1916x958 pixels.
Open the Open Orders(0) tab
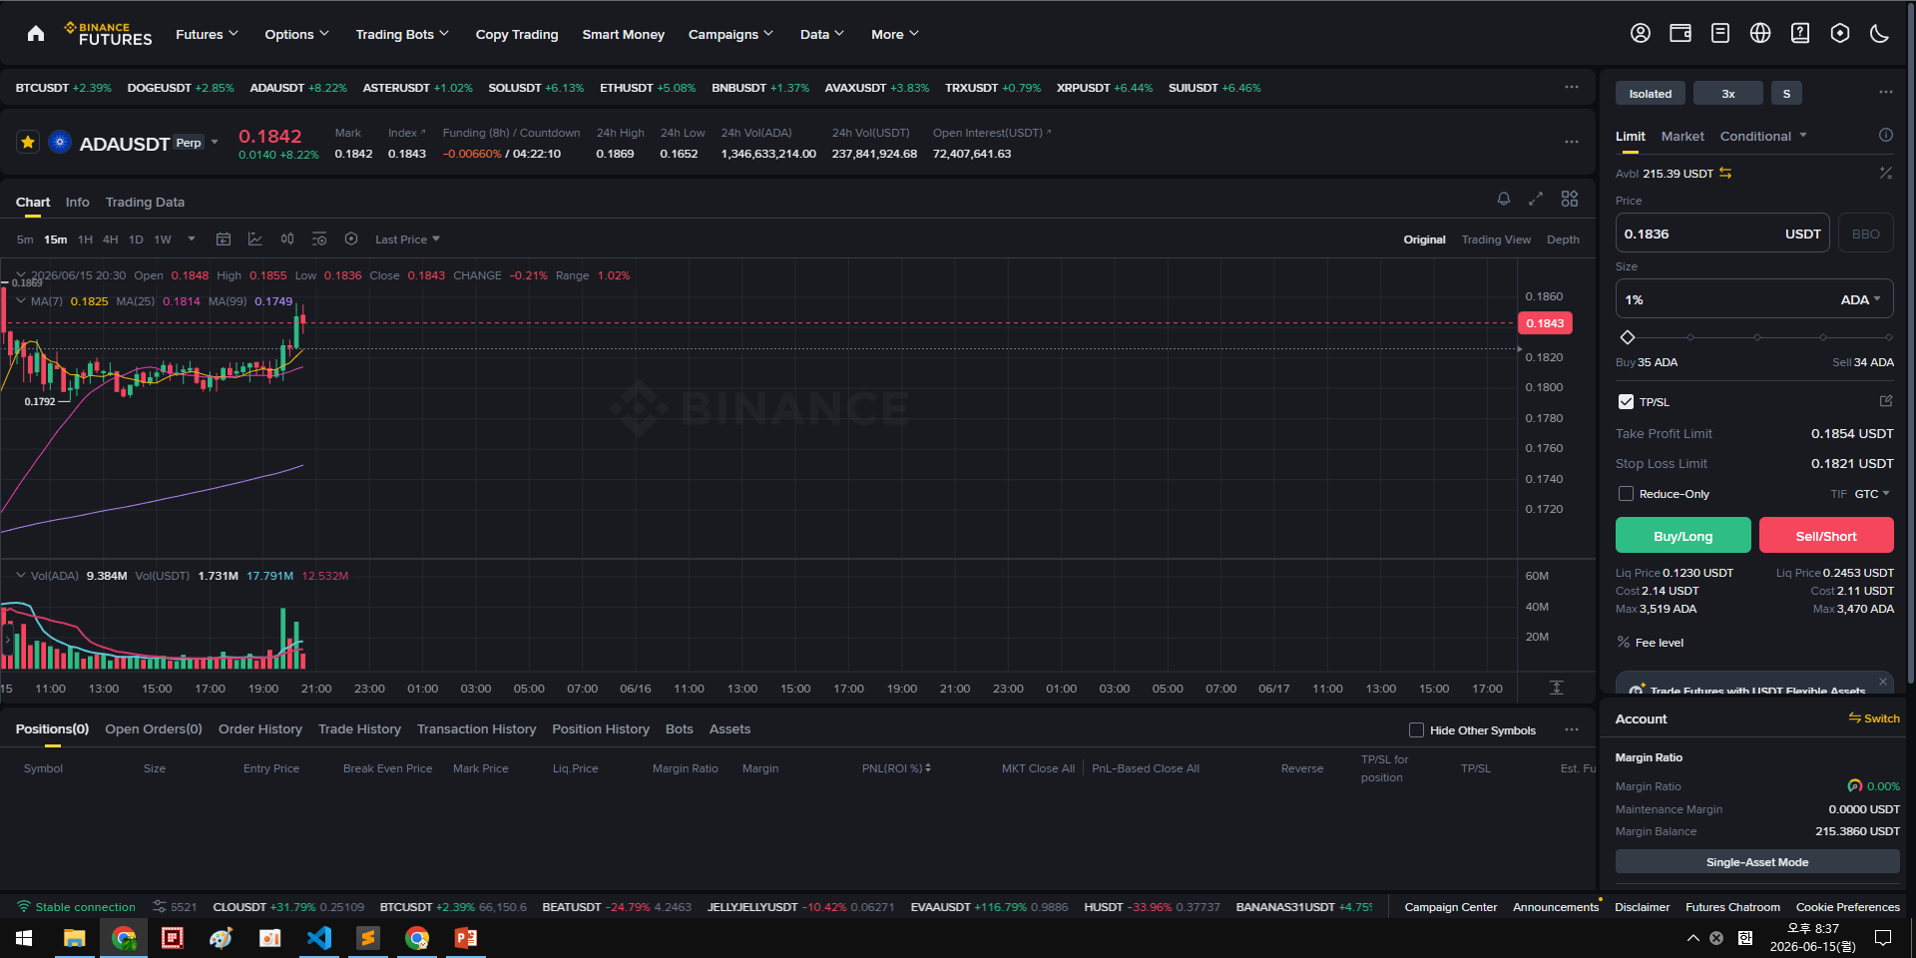(x=153, y=729)
